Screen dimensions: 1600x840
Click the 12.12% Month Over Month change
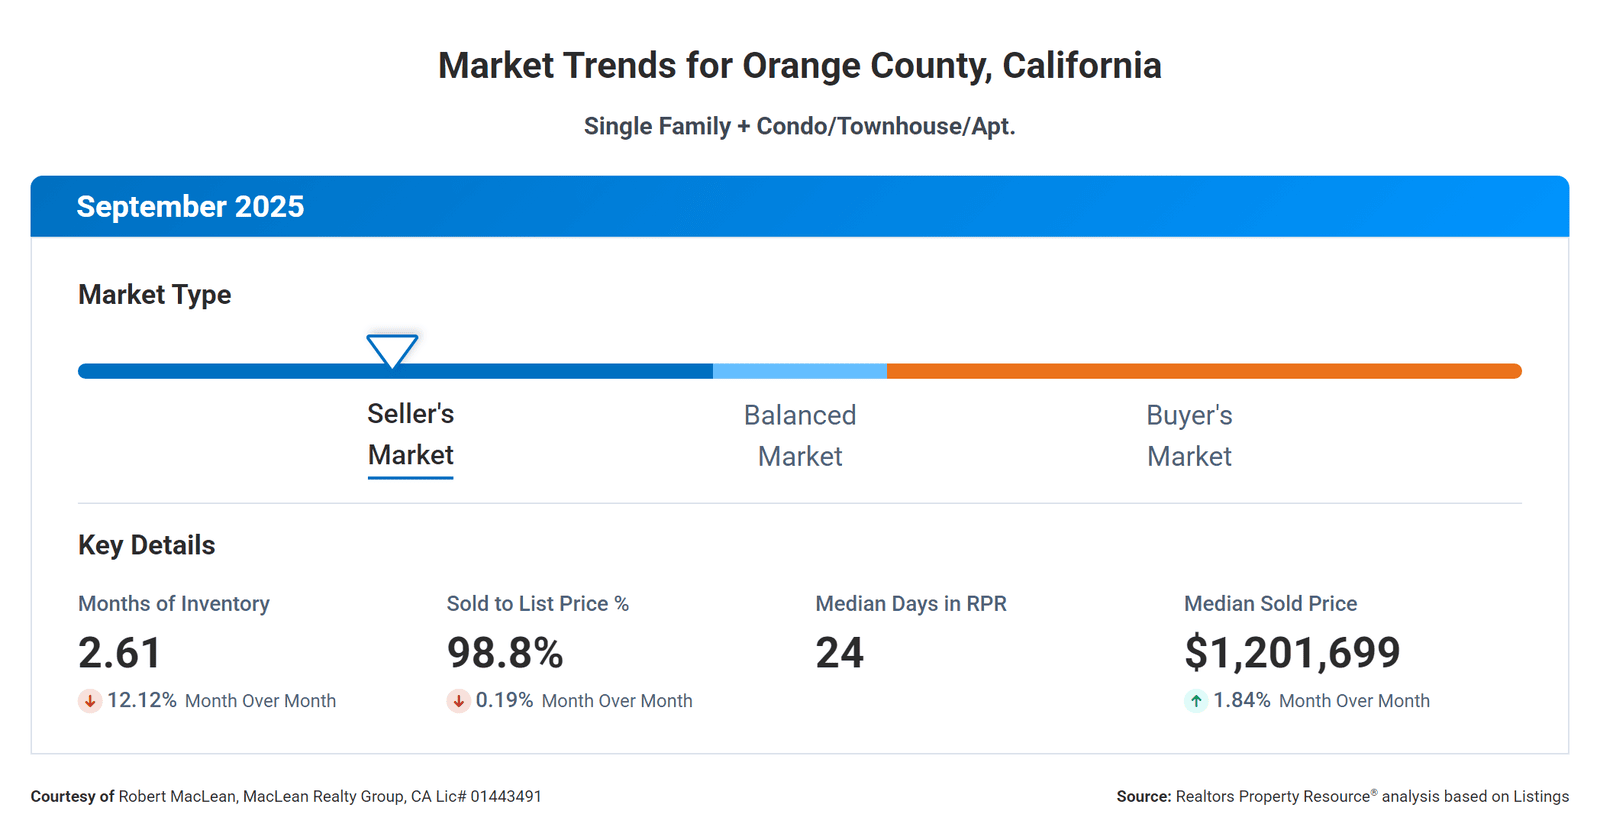(x=142, y=701)
